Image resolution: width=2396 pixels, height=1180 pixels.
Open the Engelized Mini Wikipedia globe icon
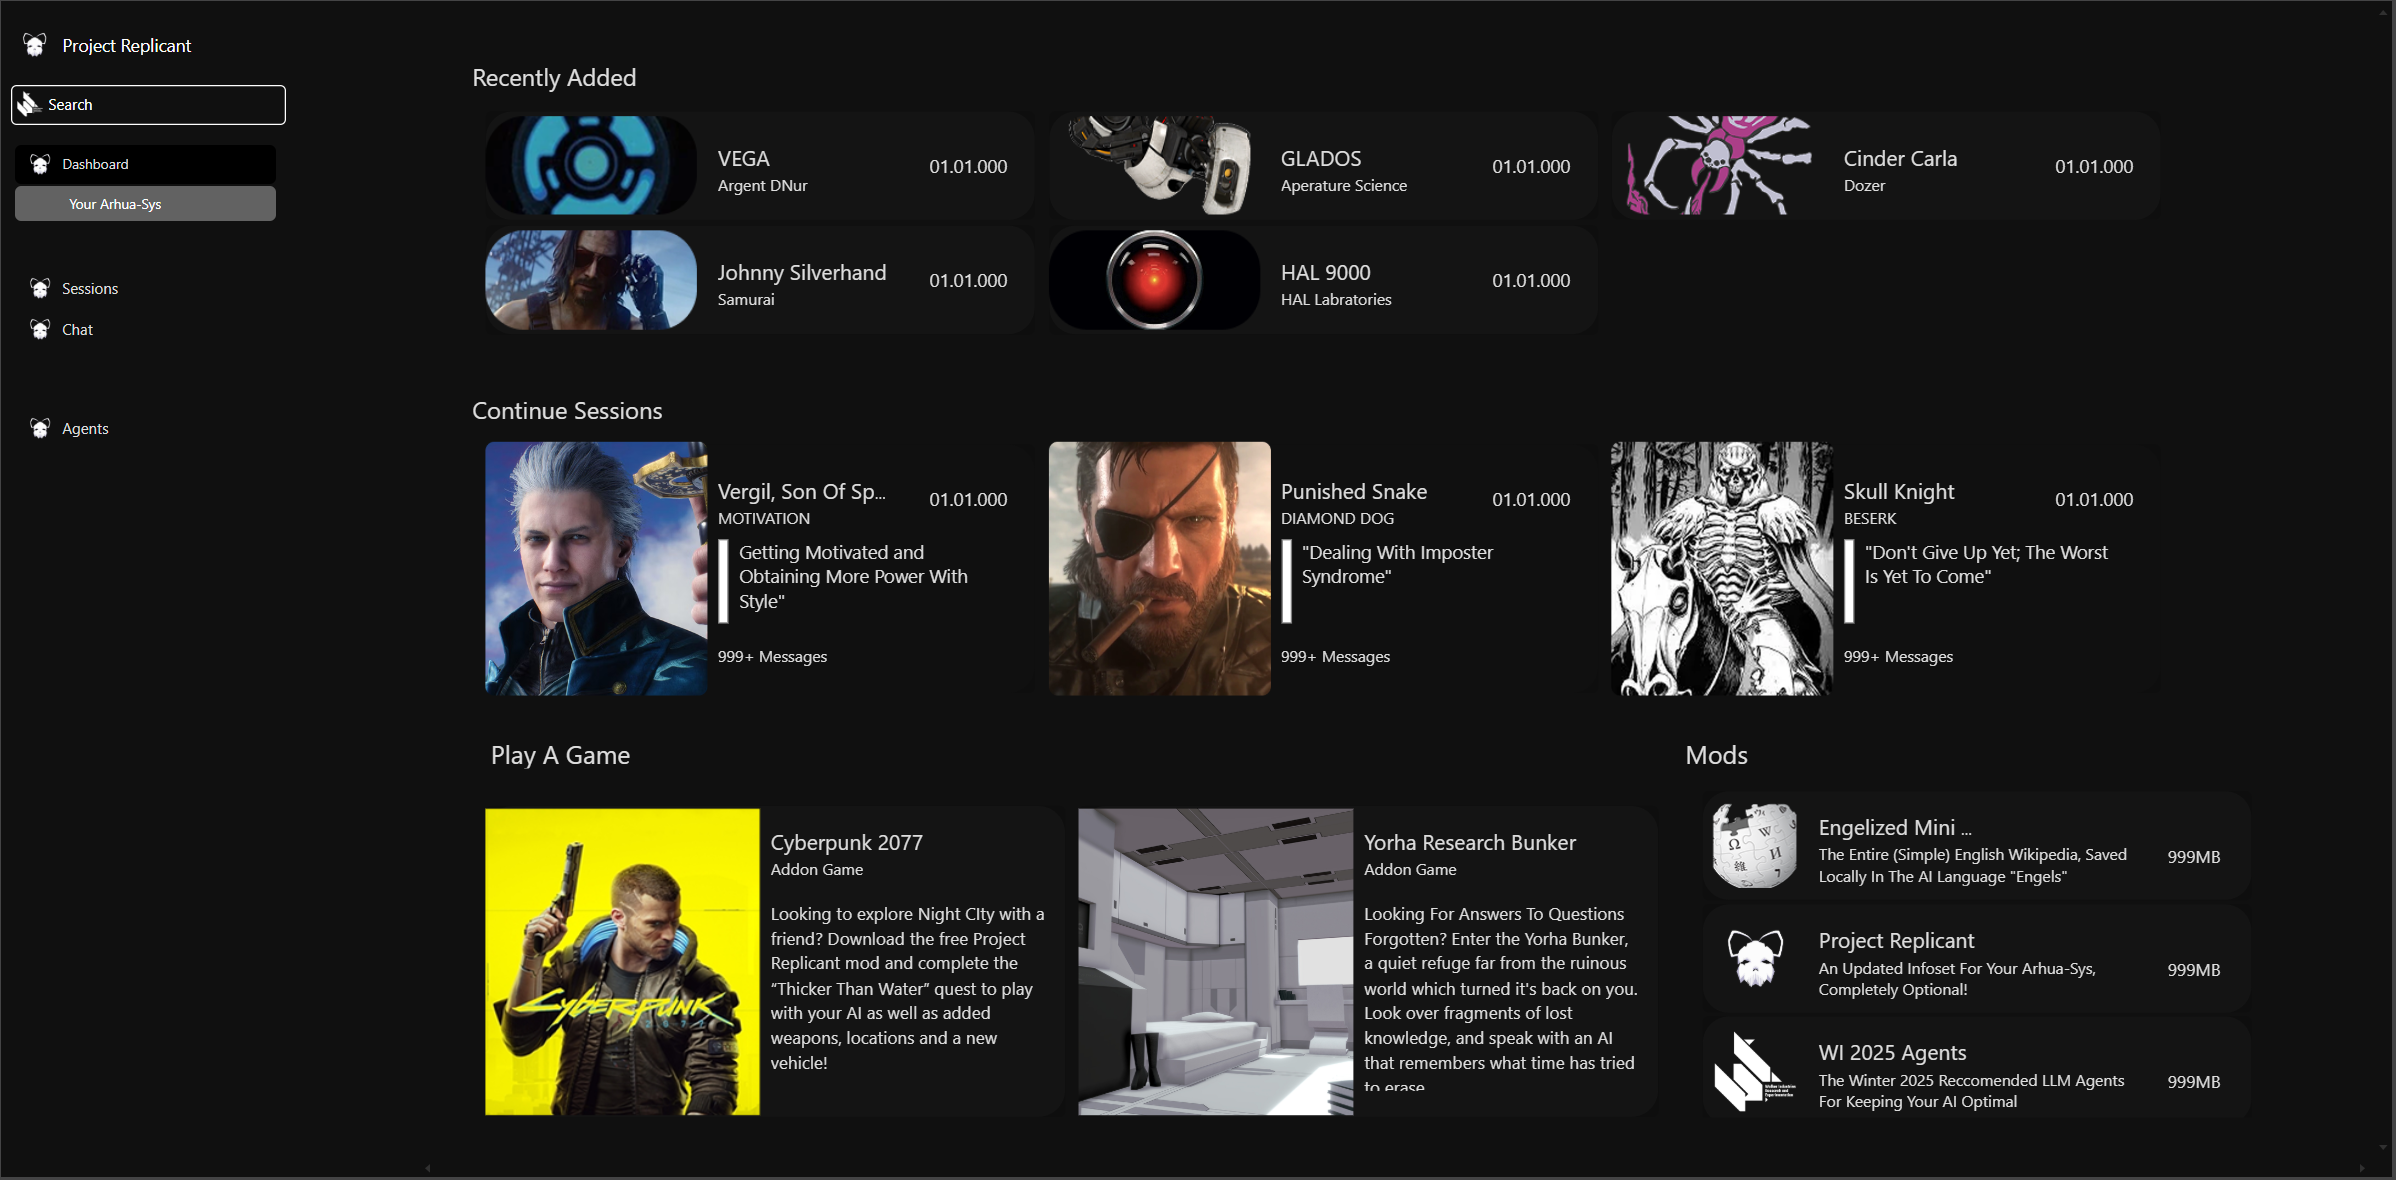[x=1754, y=846]
